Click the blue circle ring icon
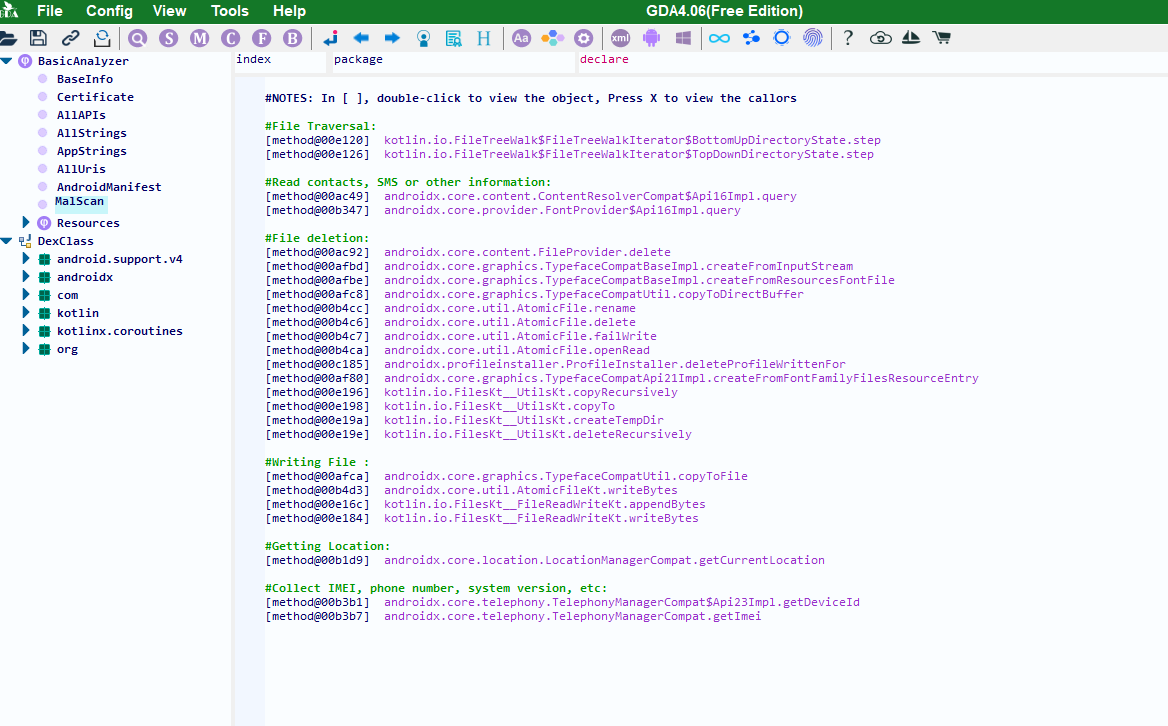Image resolution: width=1168 pixels, height=726 pixels. (781, 38)
